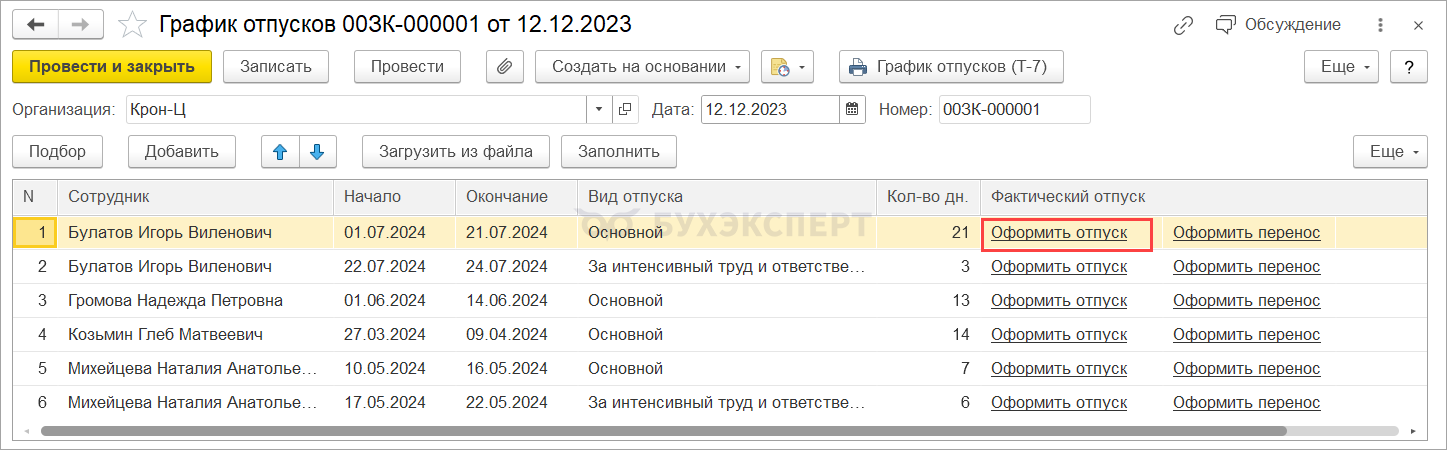Click Оформить перенос for Козьмин Глеб Матвеевич
Viewport: 1447px width, 450px height.
point(1246,335)
